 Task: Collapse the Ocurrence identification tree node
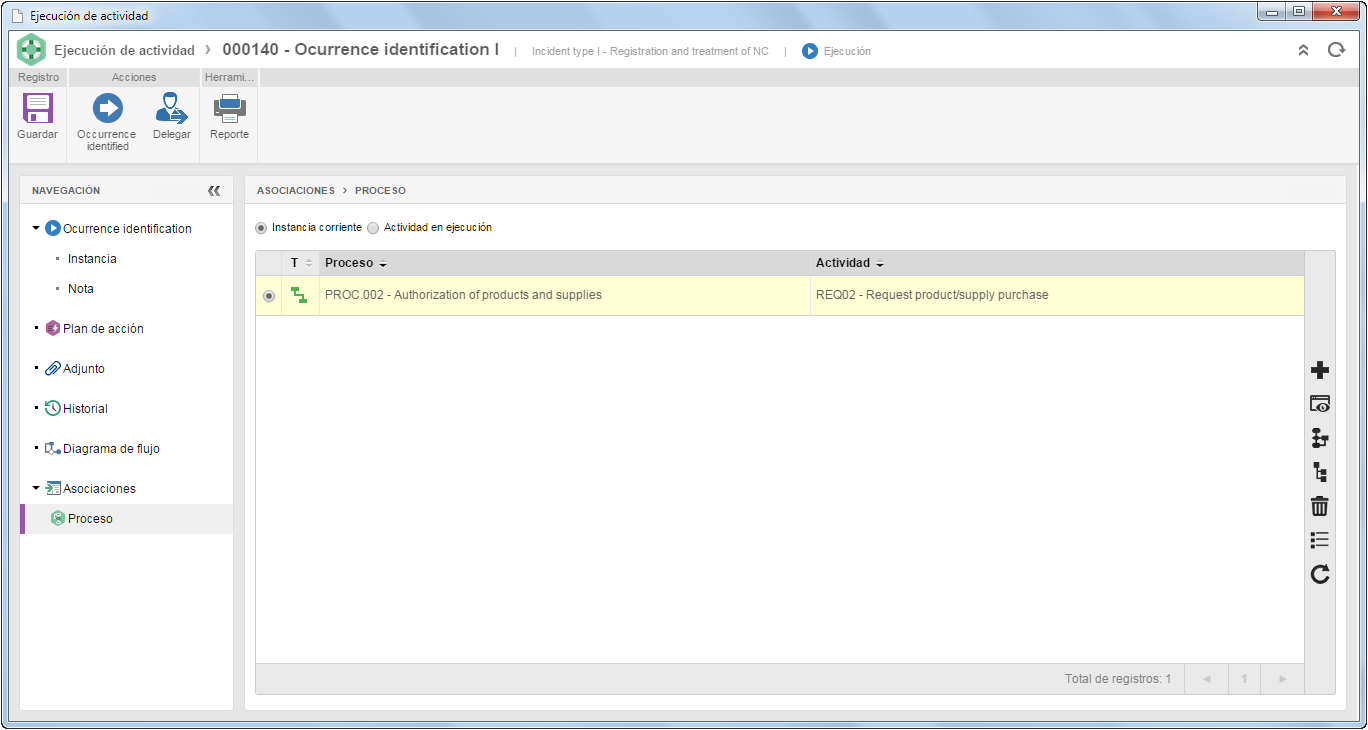point(36,228)
